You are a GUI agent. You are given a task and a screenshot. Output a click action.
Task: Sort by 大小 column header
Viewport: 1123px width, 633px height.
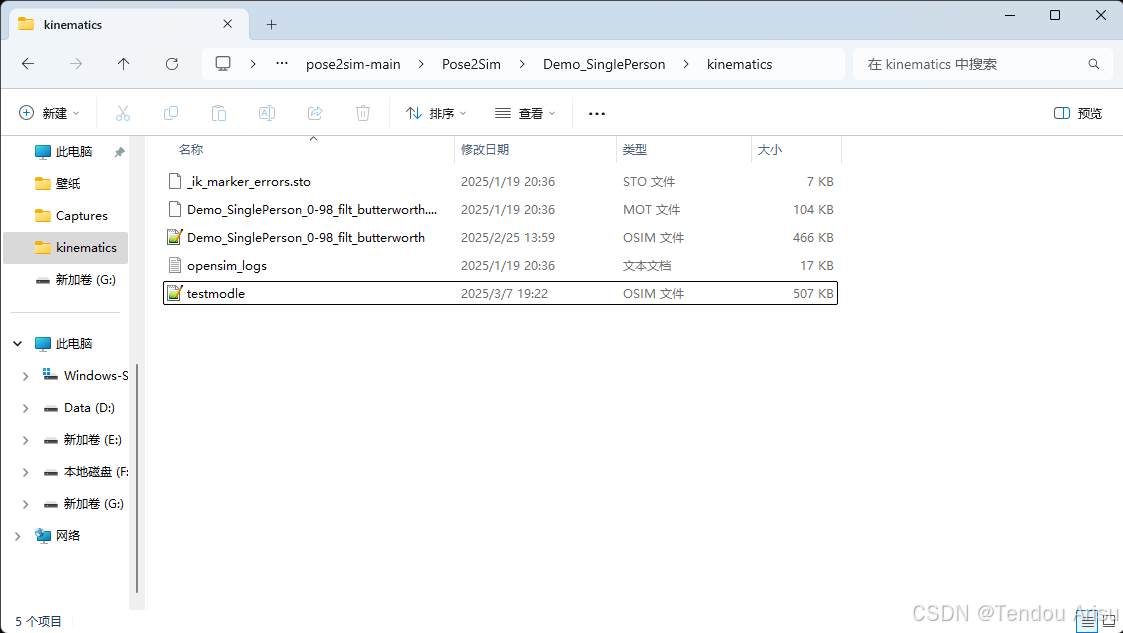click(x=770, y=150)
